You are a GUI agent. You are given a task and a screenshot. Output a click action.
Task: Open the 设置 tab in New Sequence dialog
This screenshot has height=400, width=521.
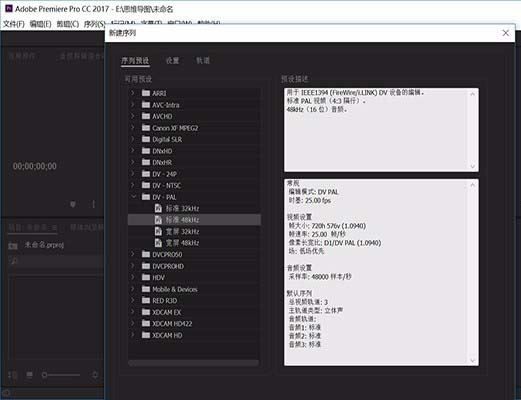172,60
